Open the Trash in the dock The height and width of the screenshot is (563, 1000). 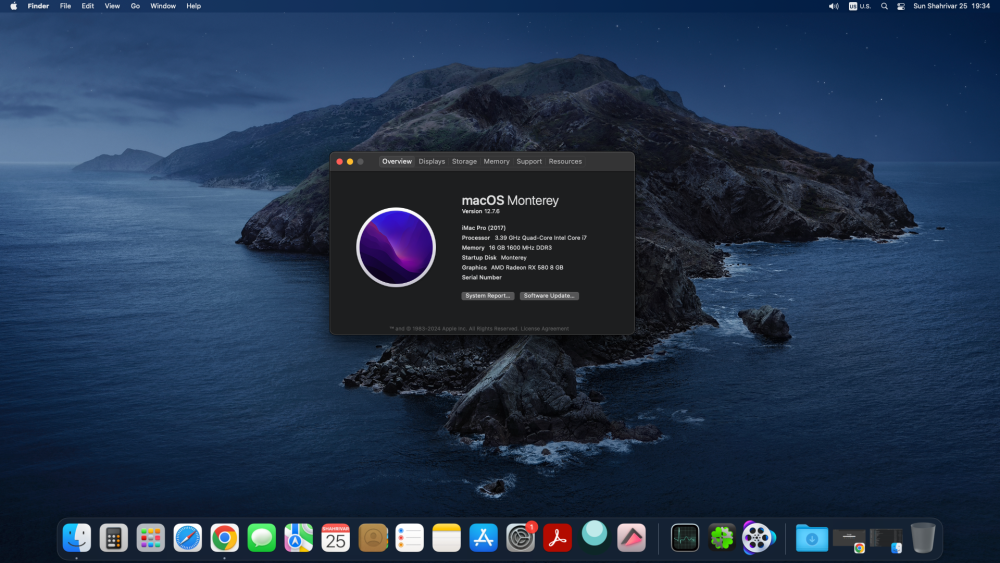tap(922, 537)
